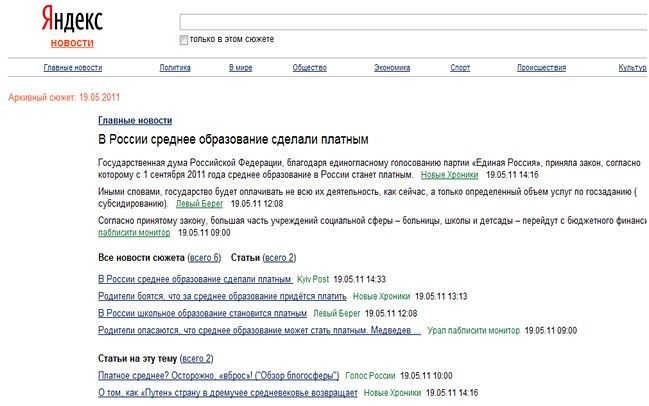Screen dimensions: 649x406
Task: Open the паблисити монитор source link
Action: click(x=134, y=233)
